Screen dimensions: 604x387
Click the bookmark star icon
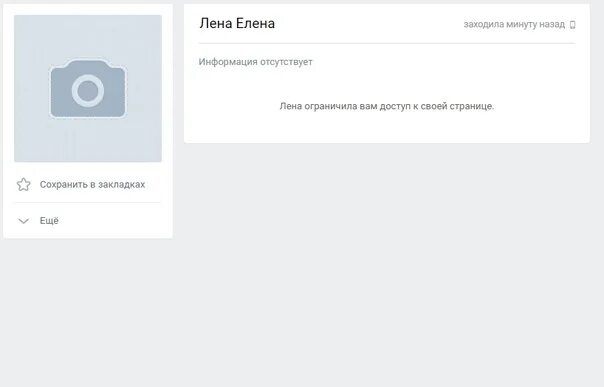coord(23,184)
